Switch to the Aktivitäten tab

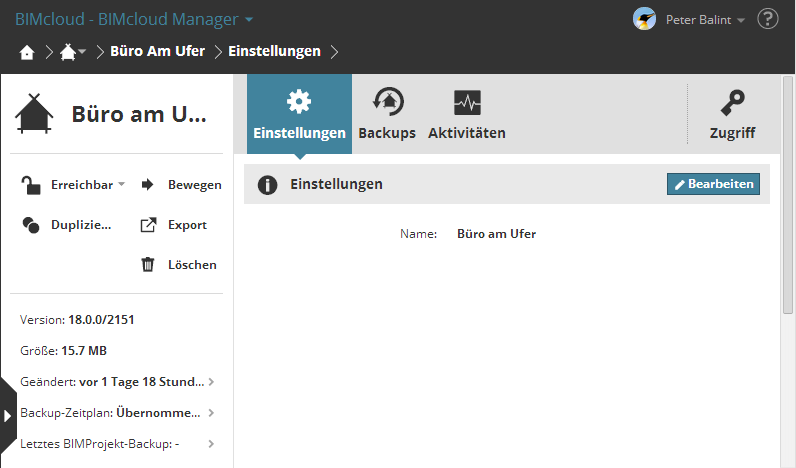tap(467, 114)
